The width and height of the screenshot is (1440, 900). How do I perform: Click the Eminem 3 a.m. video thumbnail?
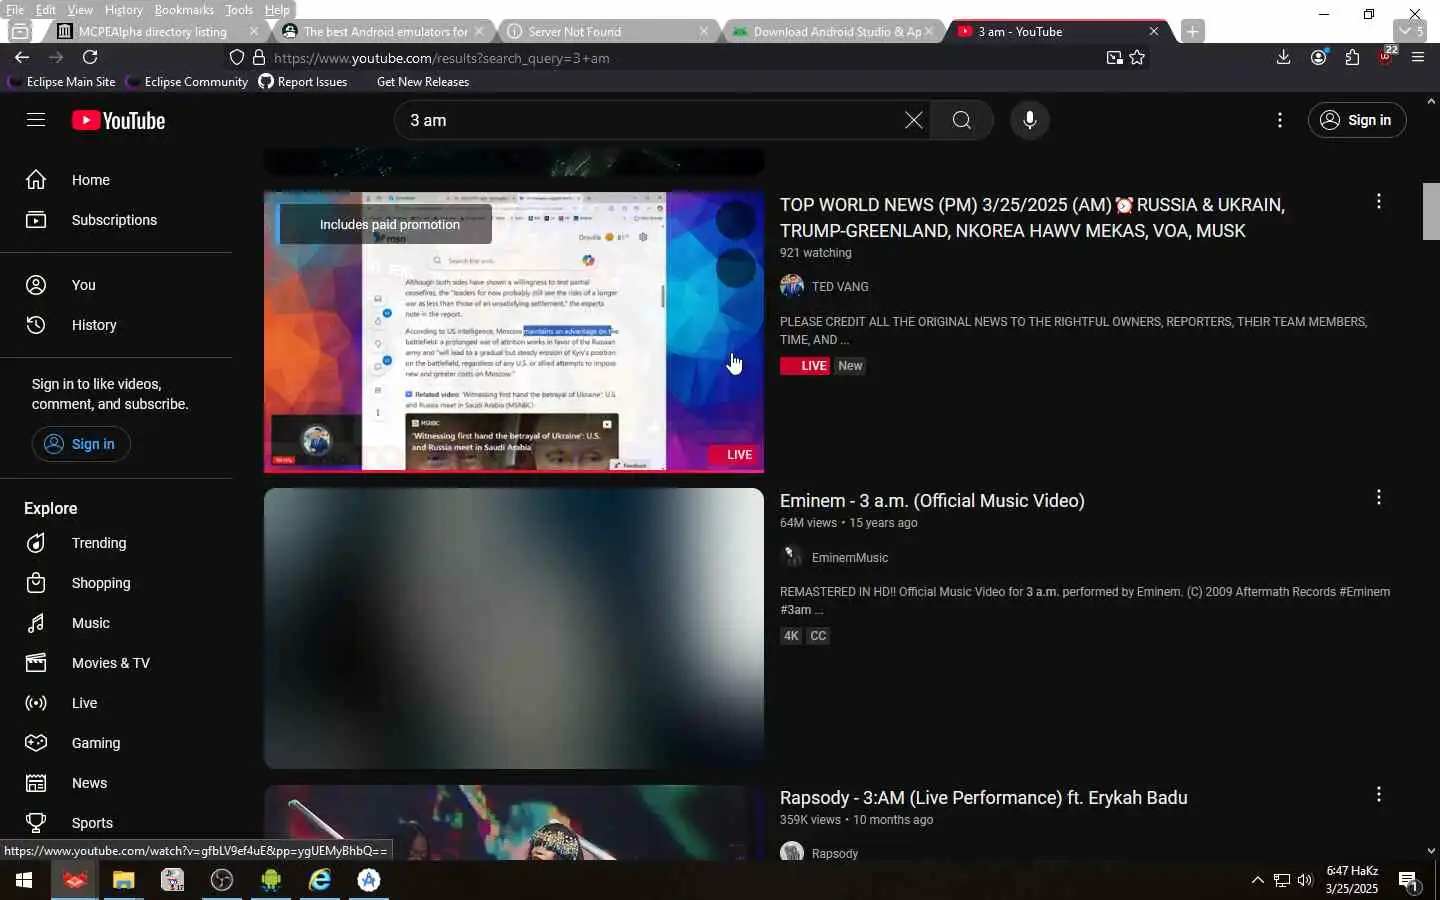514,628
